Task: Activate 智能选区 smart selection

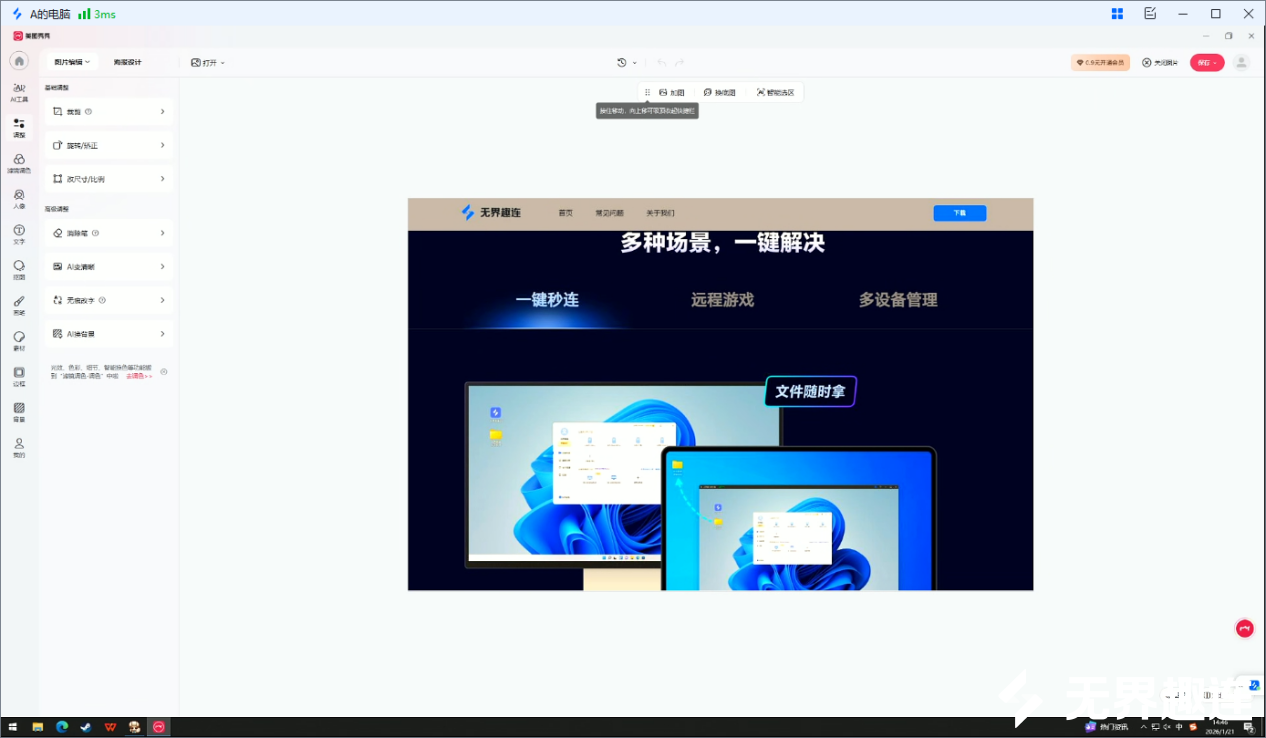Action: click(x=775, y=91)
